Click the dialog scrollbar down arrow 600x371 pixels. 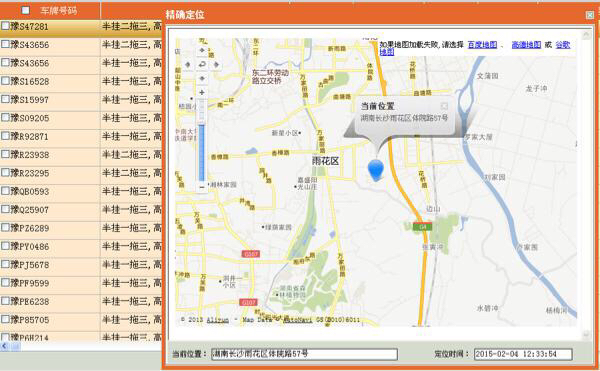pos(586,335)
